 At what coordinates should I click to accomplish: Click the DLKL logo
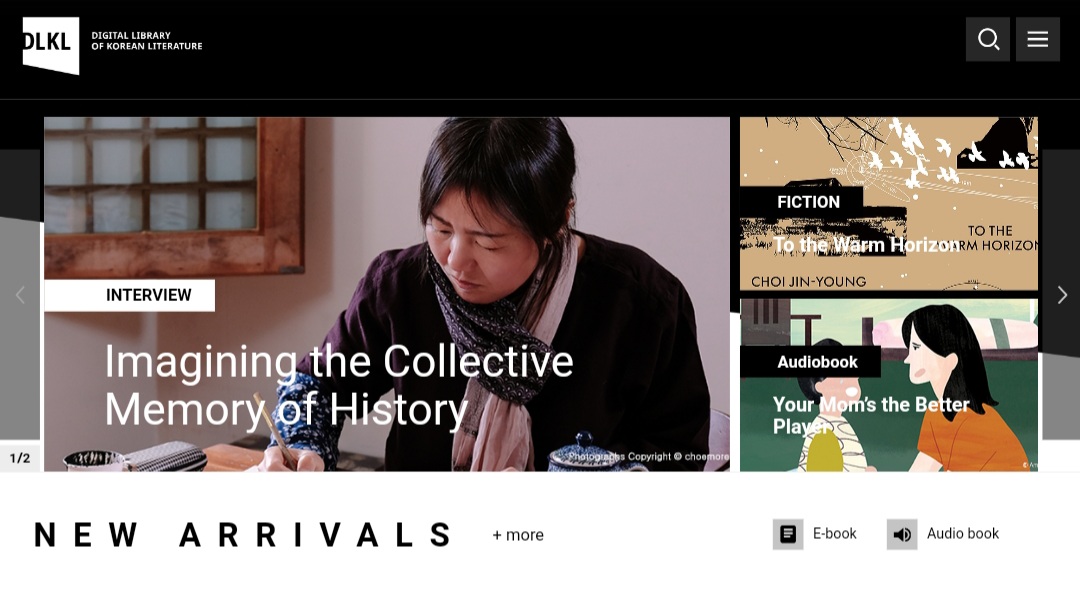(51, 45)
